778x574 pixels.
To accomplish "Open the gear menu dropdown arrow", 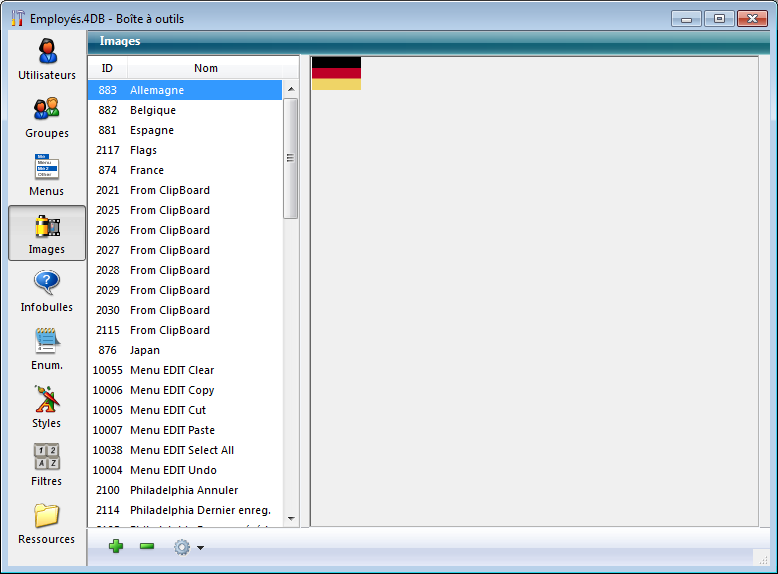I will coord(200,548).
